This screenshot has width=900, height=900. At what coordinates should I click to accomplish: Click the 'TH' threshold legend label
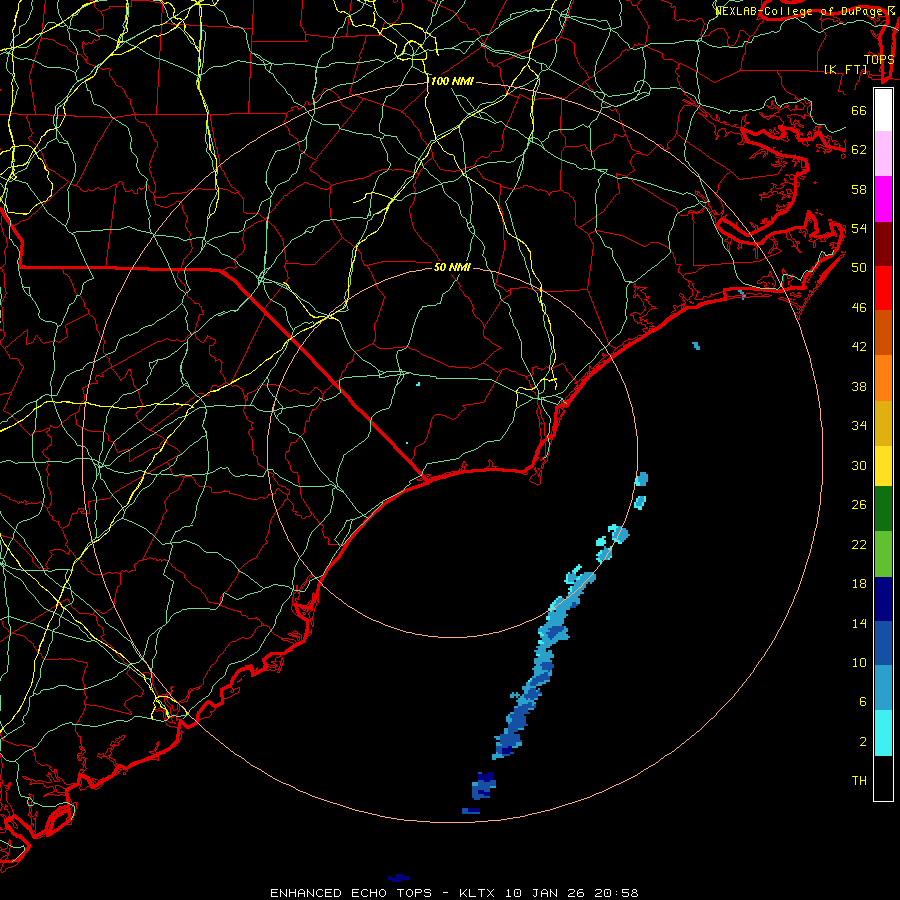(x=859, y=780)
